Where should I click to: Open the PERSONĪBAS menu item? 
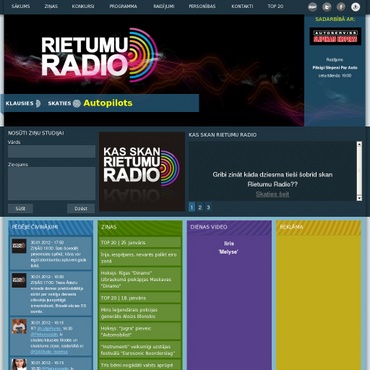(202, 6)
